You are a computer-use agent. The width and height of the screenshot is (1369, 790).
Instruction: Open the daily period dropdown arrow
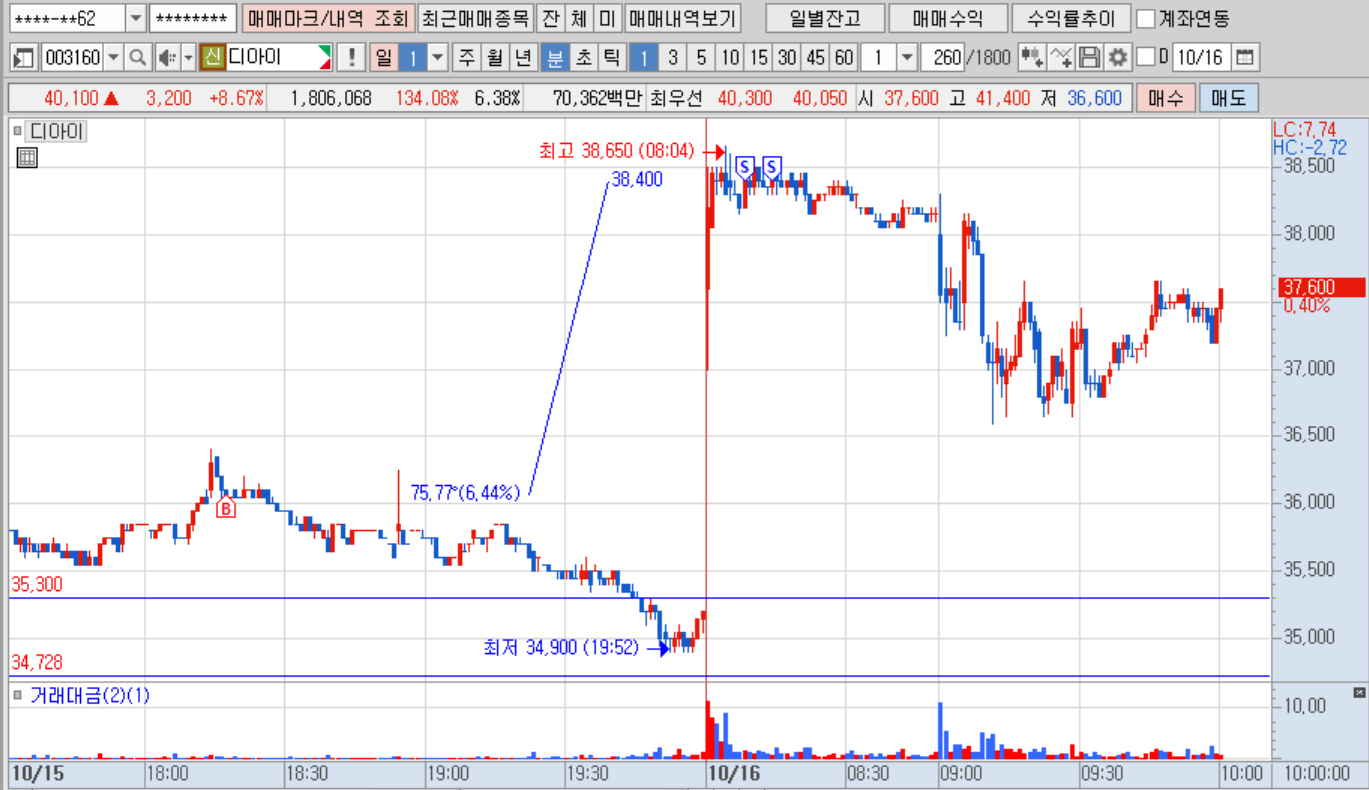tap(437, 57)
